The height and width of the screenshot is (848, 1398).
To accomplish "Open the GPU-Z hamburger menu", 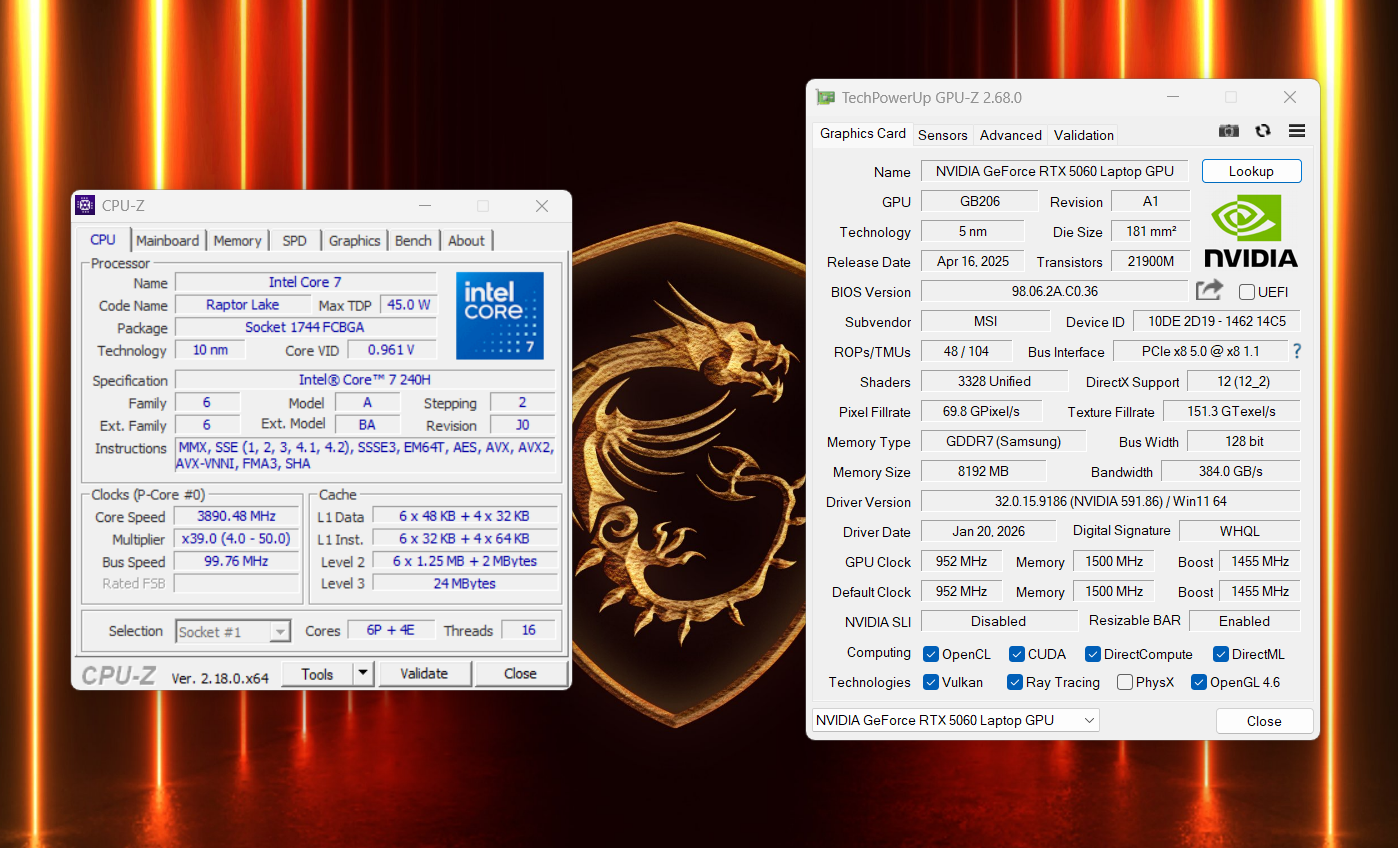I will pyautogui.click(x=1297, y=131).
